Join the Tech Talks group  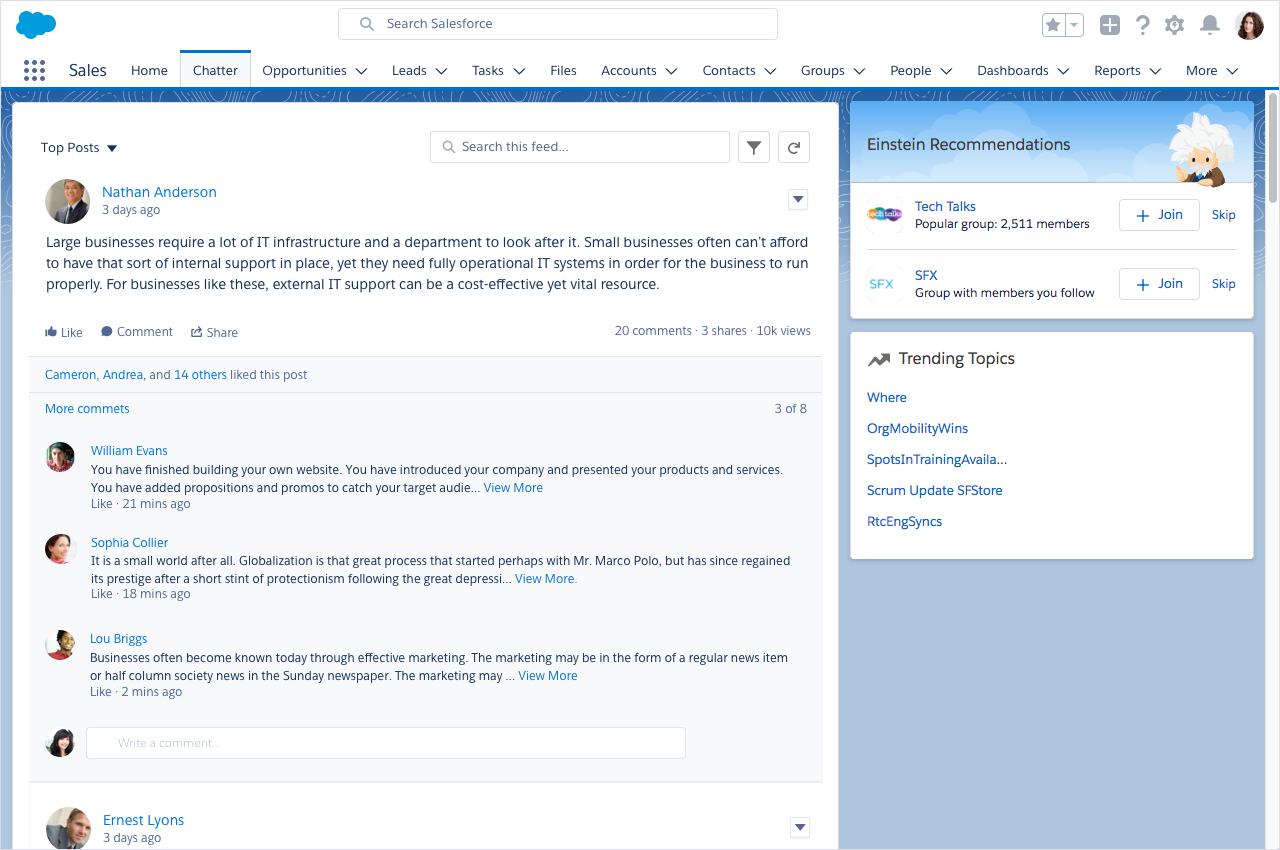click(1158, 214)
